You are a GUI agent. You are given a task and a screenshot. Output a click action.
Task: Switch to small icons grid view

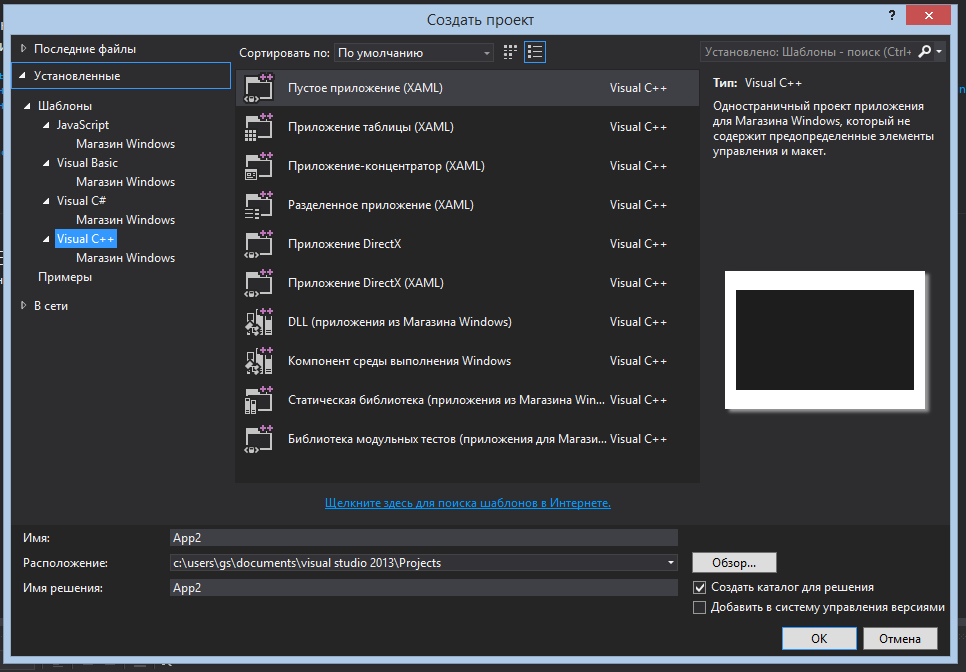click(x=510, y=52)
